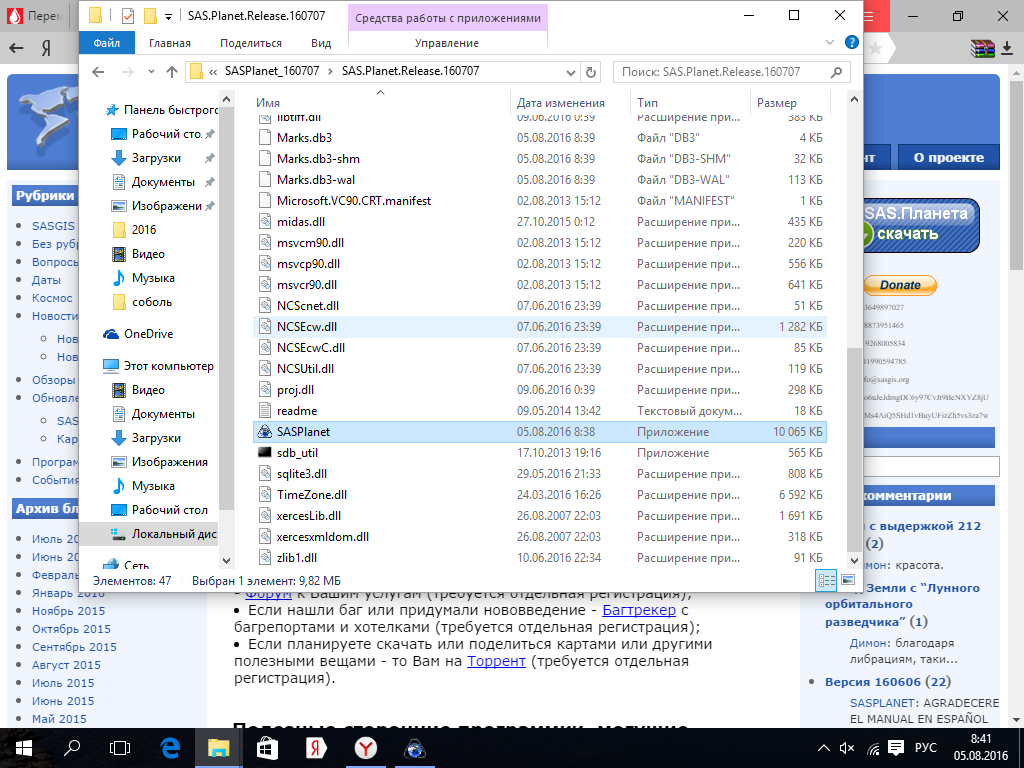Click the Donate button on website
The image size is (1024, 768).
coord(900,285)
